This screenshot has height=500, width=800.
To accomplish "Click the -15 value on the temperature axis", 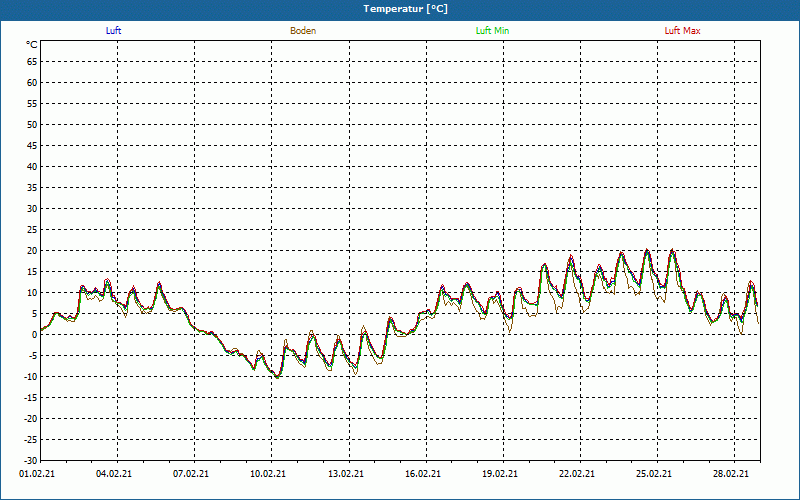I will point(31,397).
